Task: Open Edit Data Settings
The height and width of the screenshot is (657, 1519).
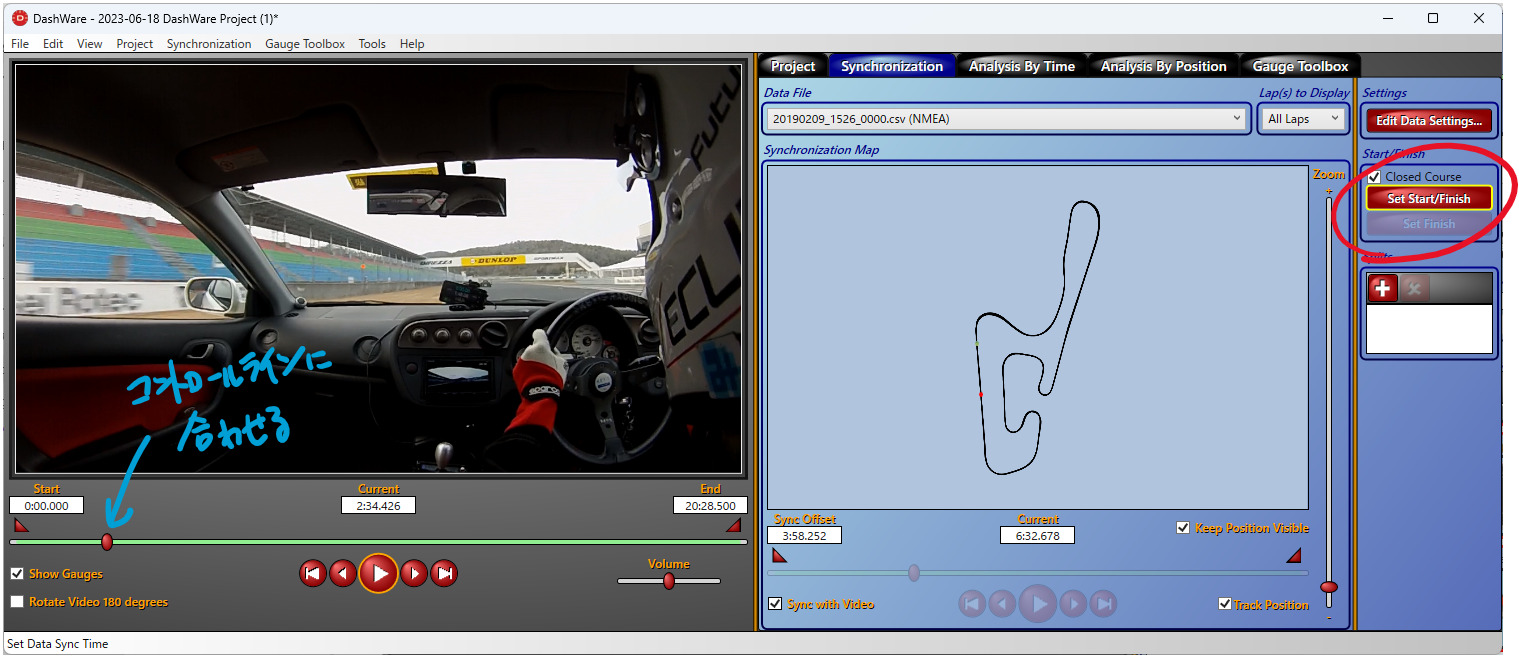Action: [1428, 121]
